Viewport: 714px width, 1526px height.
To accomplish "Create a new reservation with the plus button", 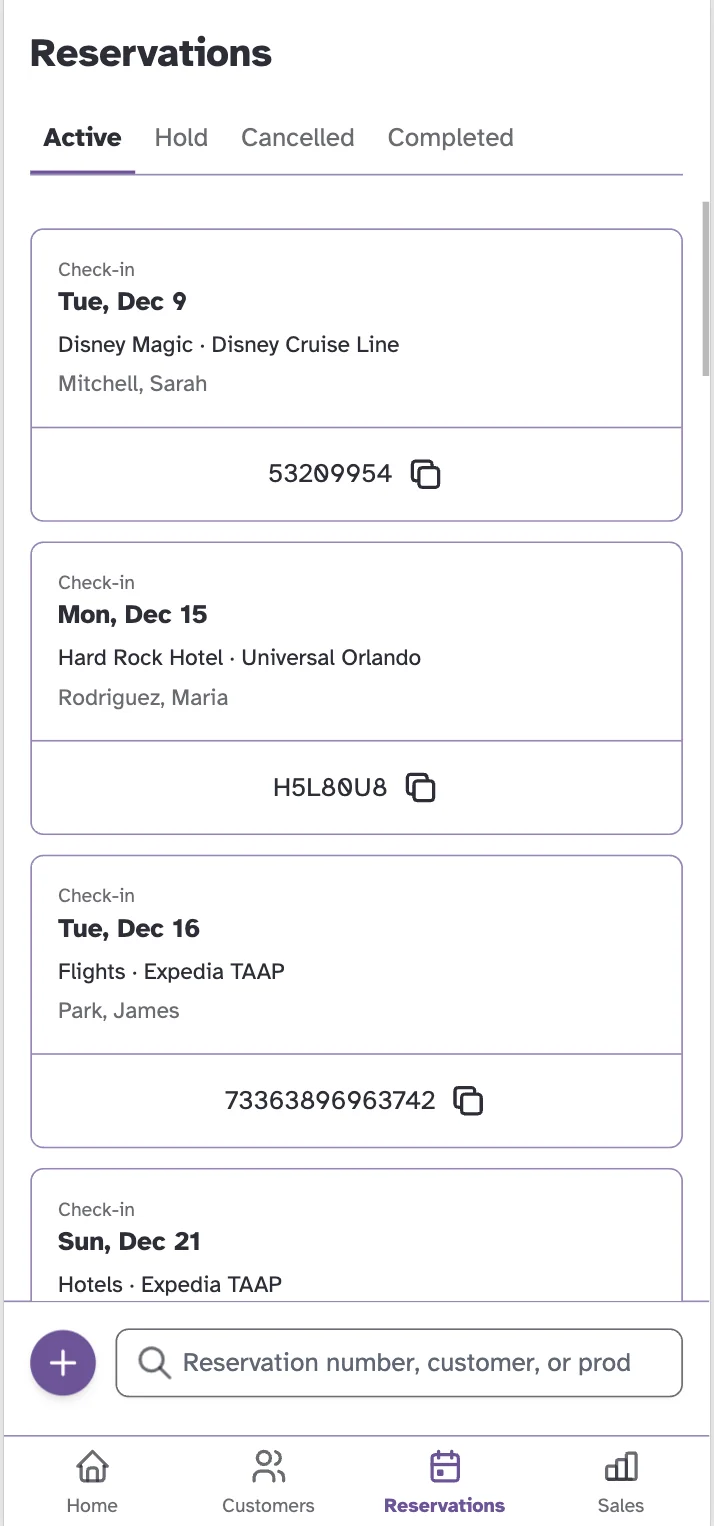I will click(62, 1362).
